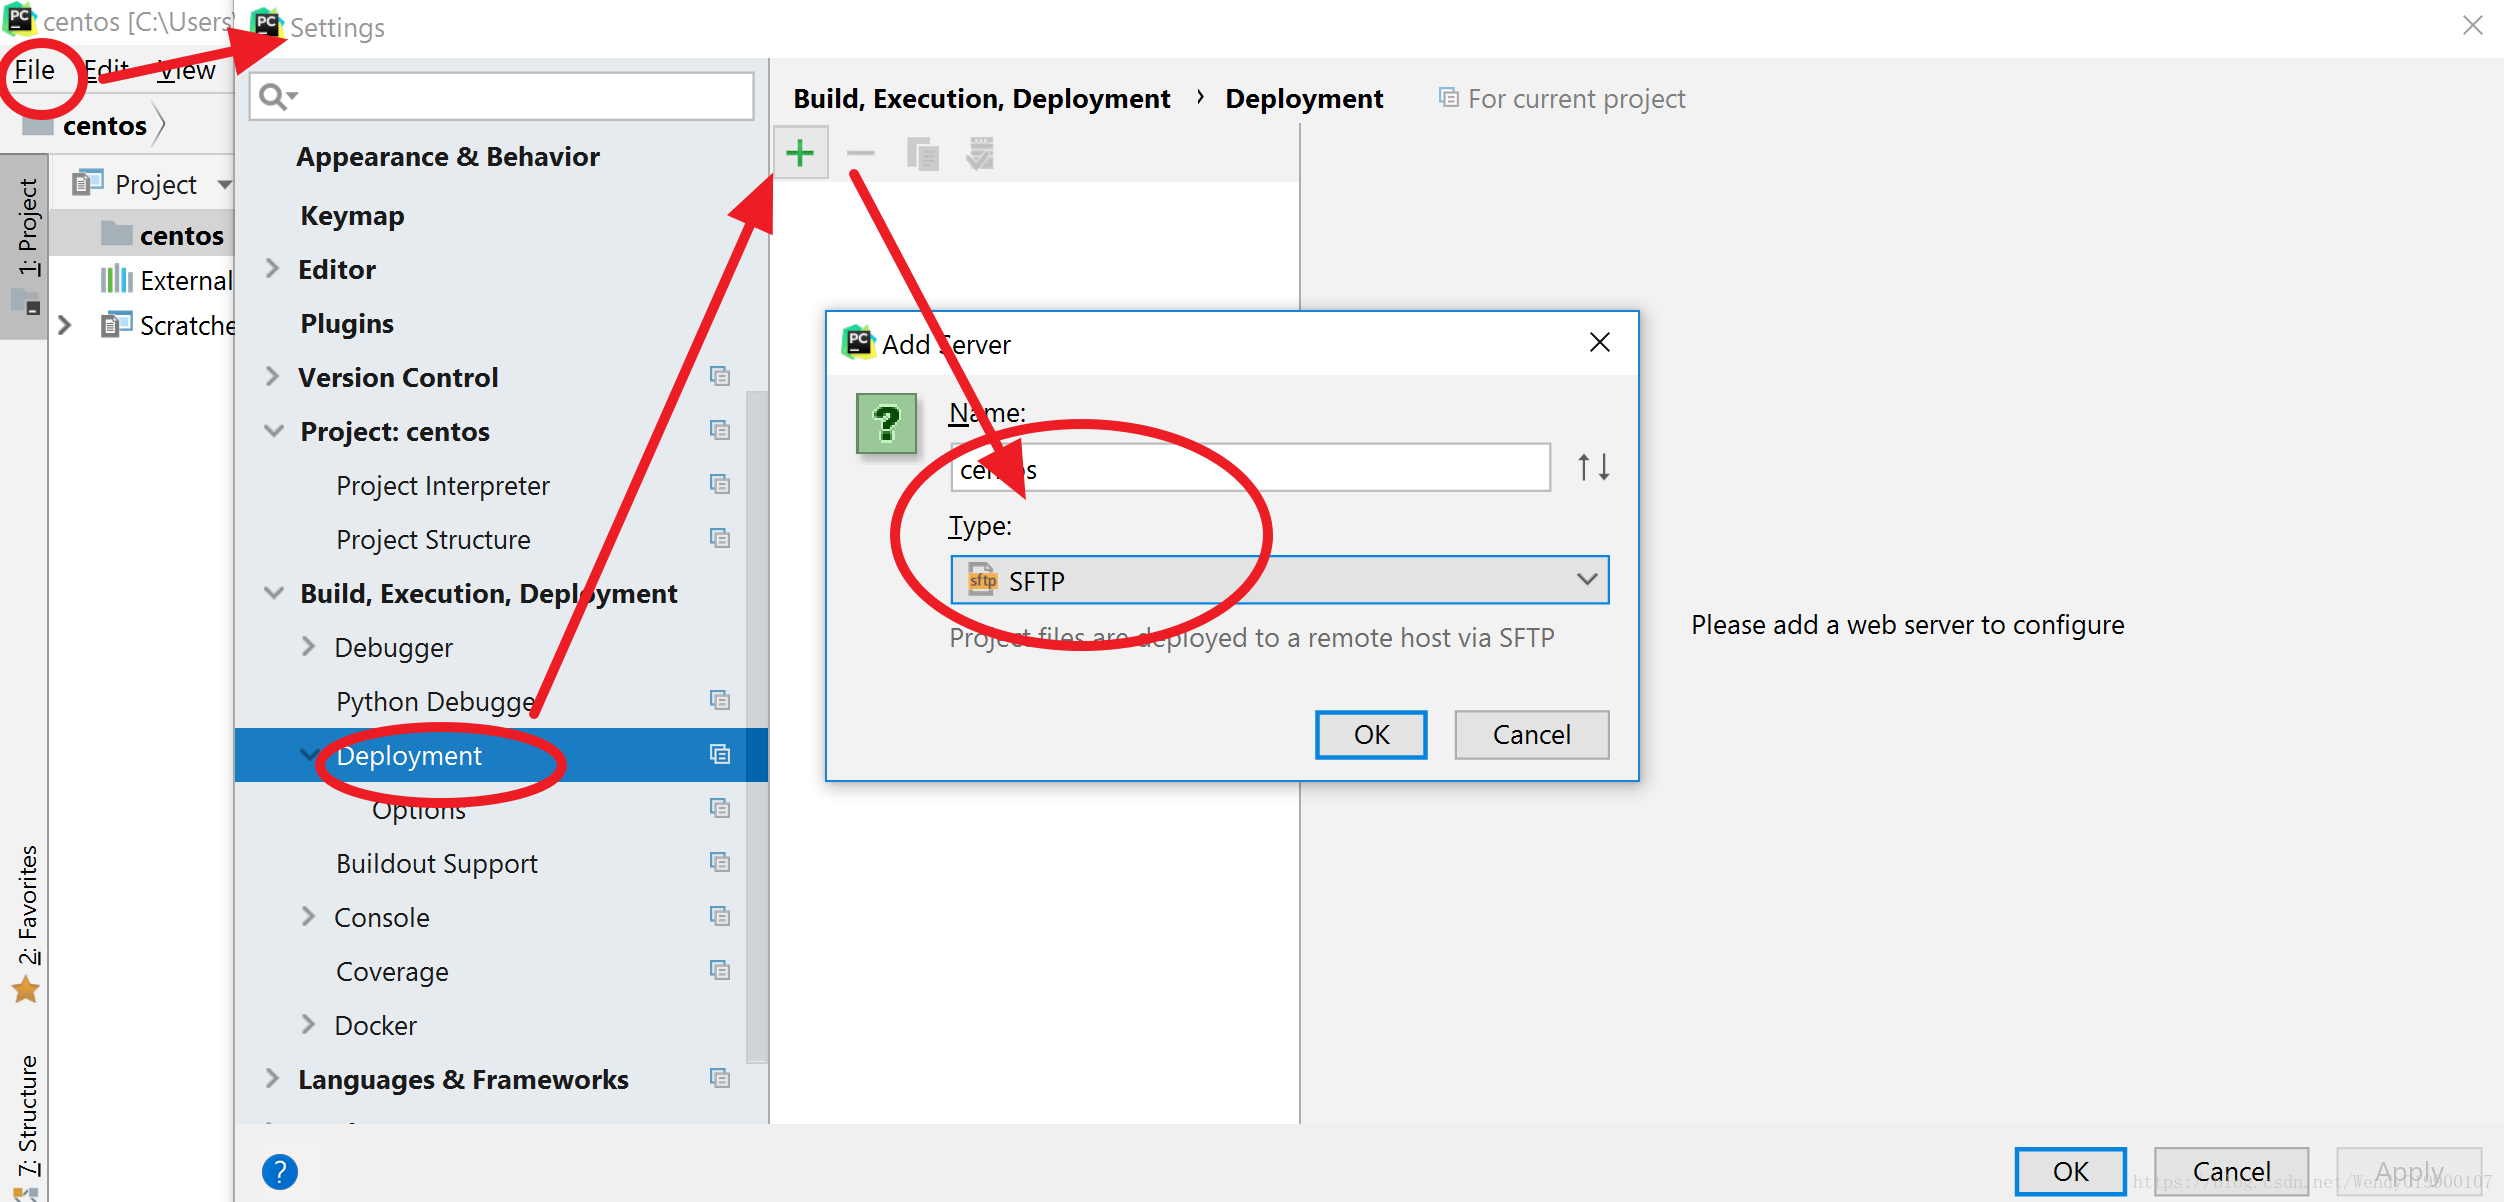Click Cancel in Add Server dialog
Image resolution: width=2504 pixels, height=1202 pixels.
coord(1531,735)
